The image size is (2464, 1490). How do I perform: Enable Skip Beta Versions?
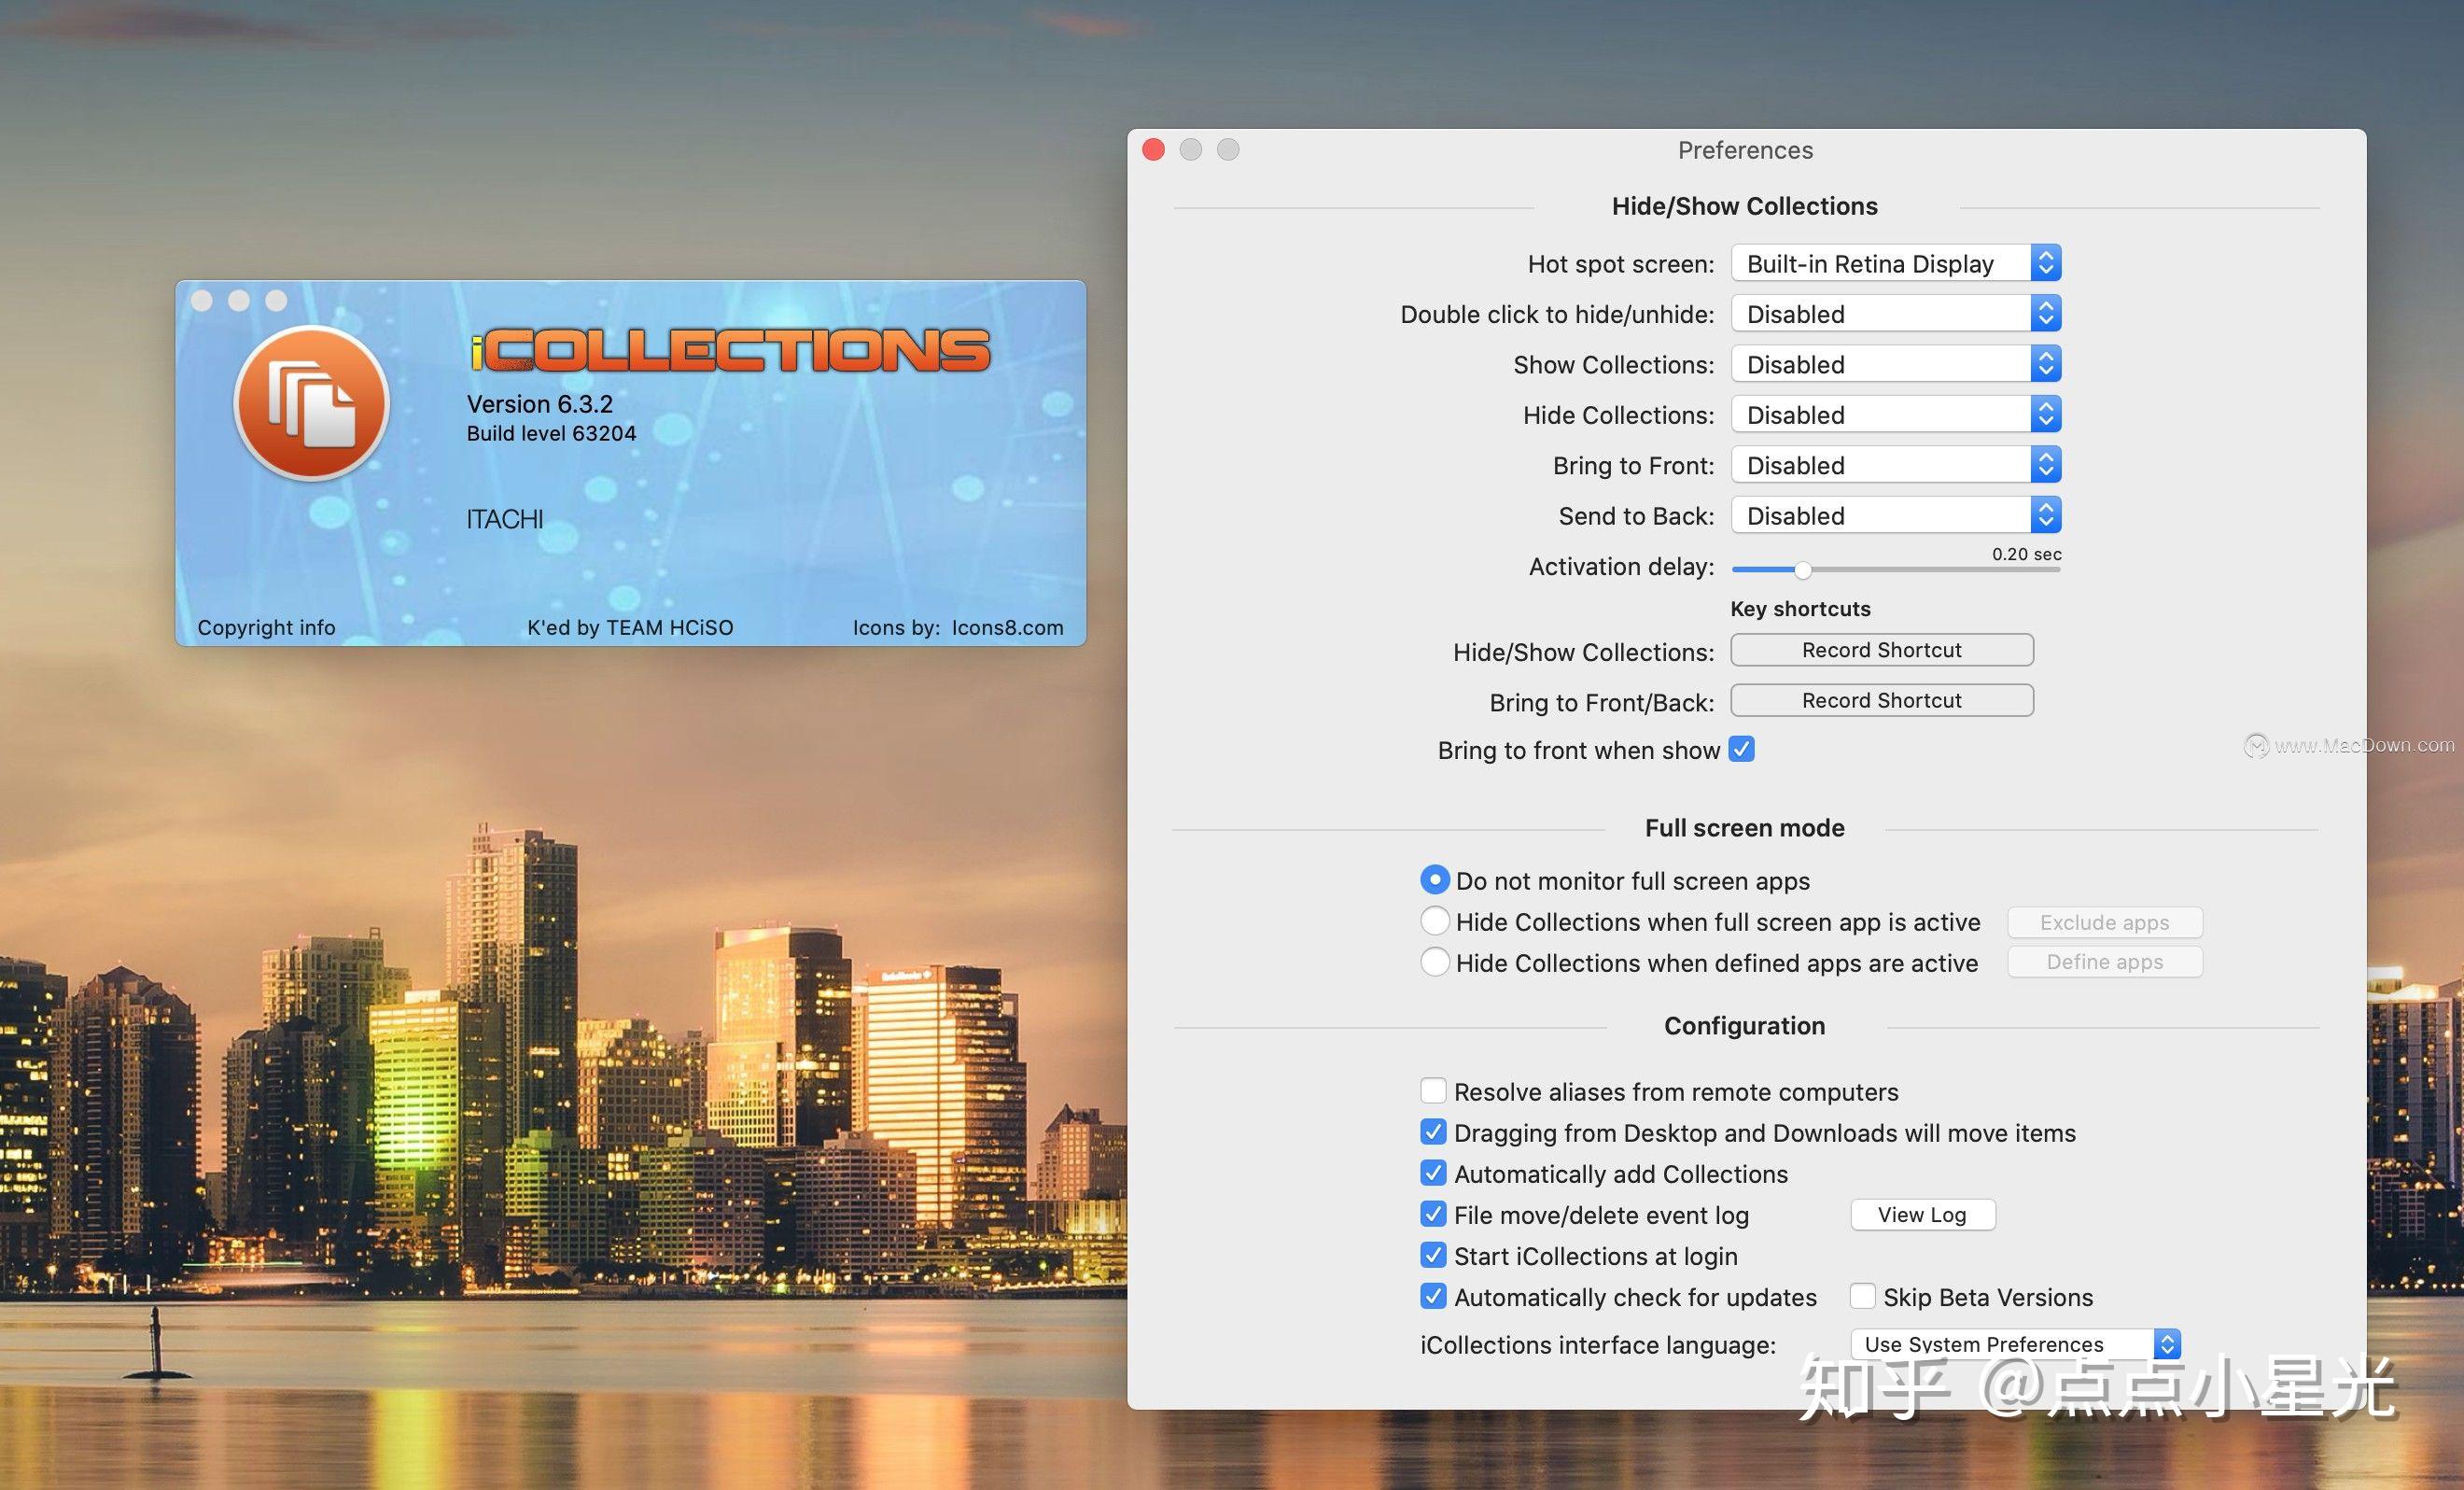(1862, 1296)
